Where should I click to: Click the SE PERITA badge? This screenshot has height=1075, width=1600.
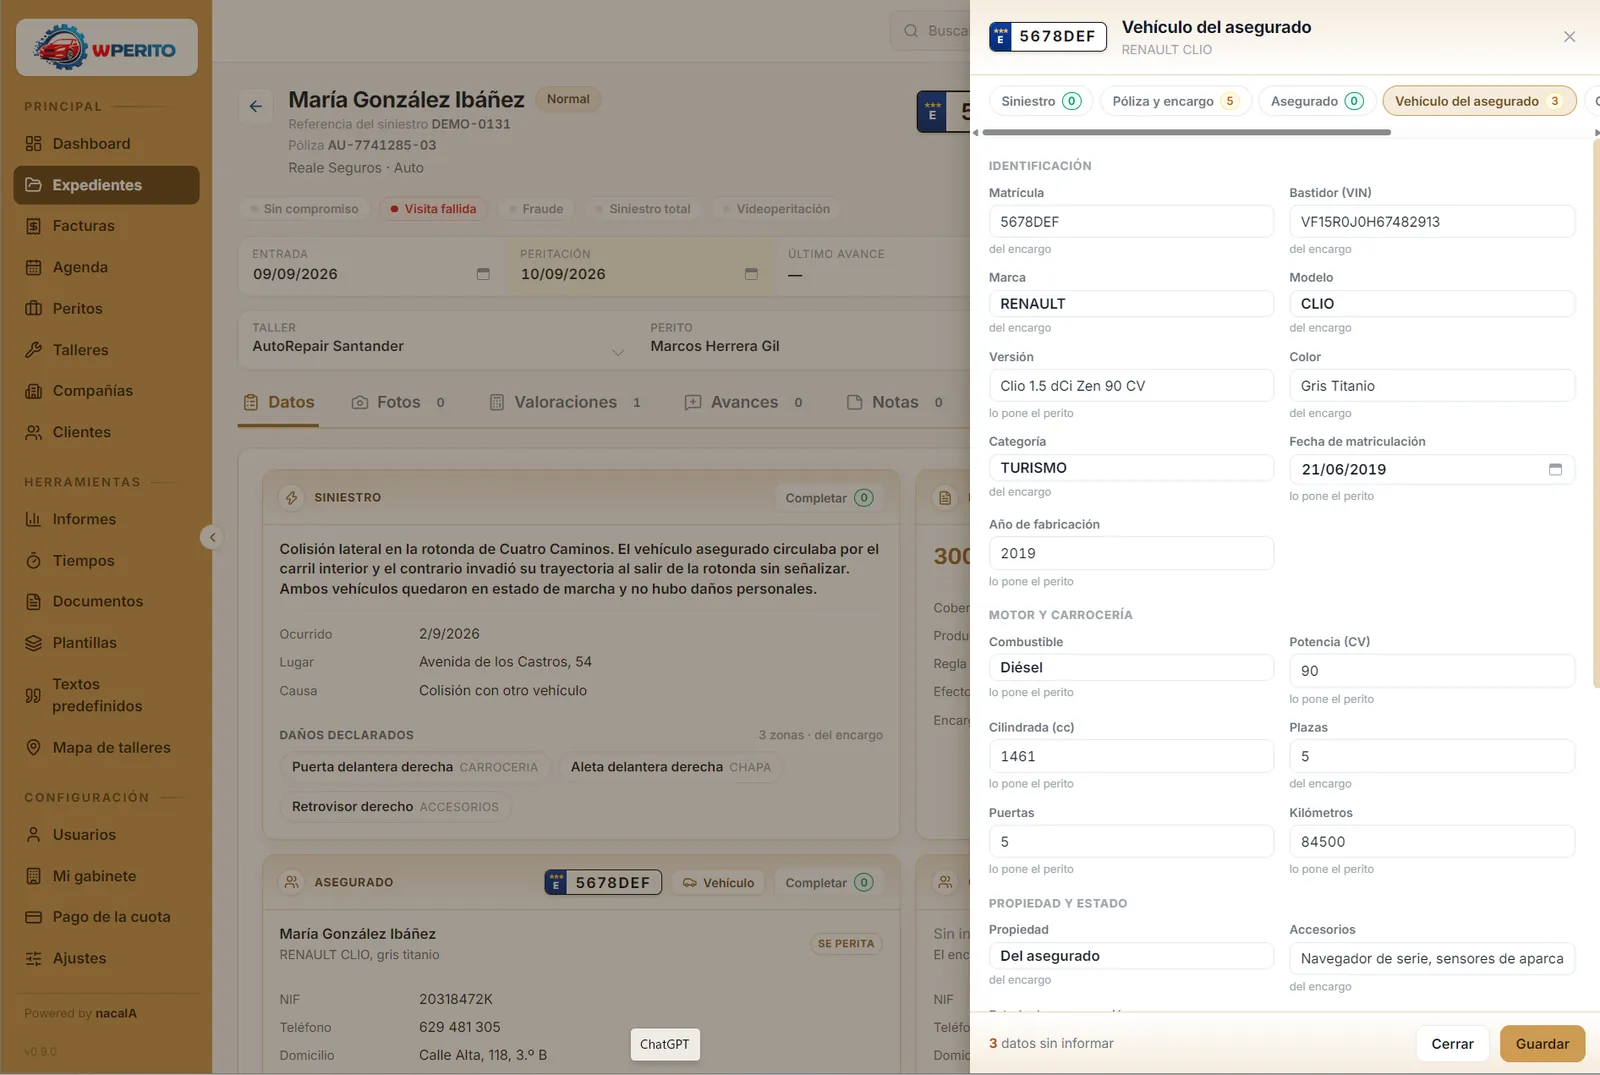coord(846,944)
